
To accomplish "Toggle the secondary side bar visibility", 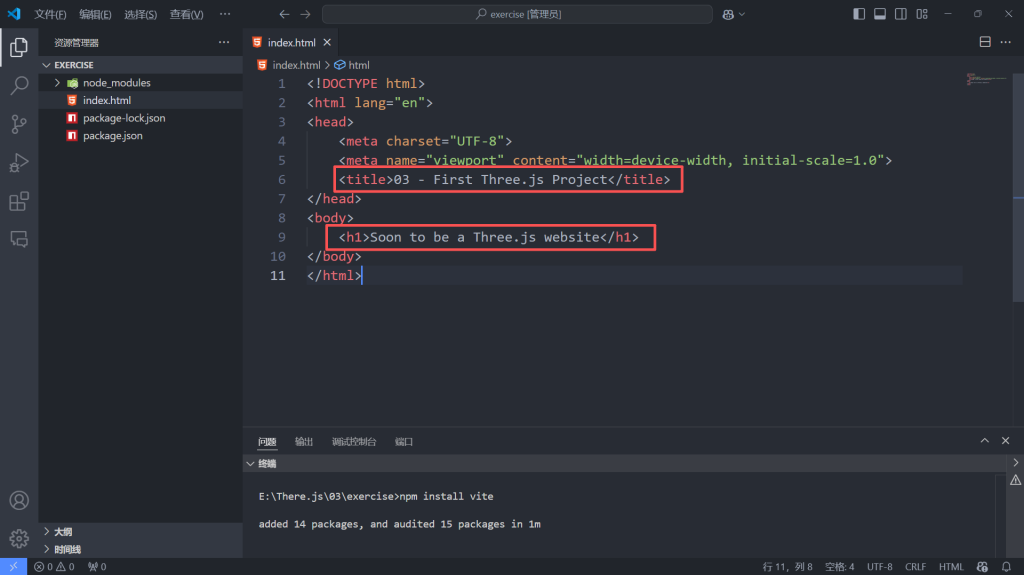I will click(x=901, y=14).
